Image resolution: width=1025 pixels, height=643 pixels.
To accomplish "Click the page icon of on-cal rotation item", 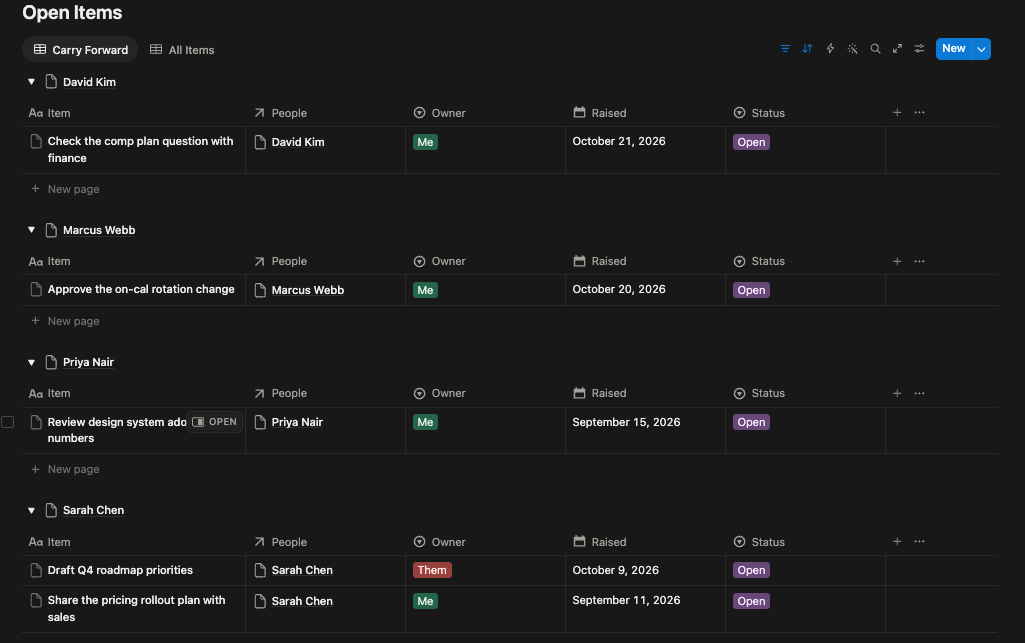I will point(36,289).
